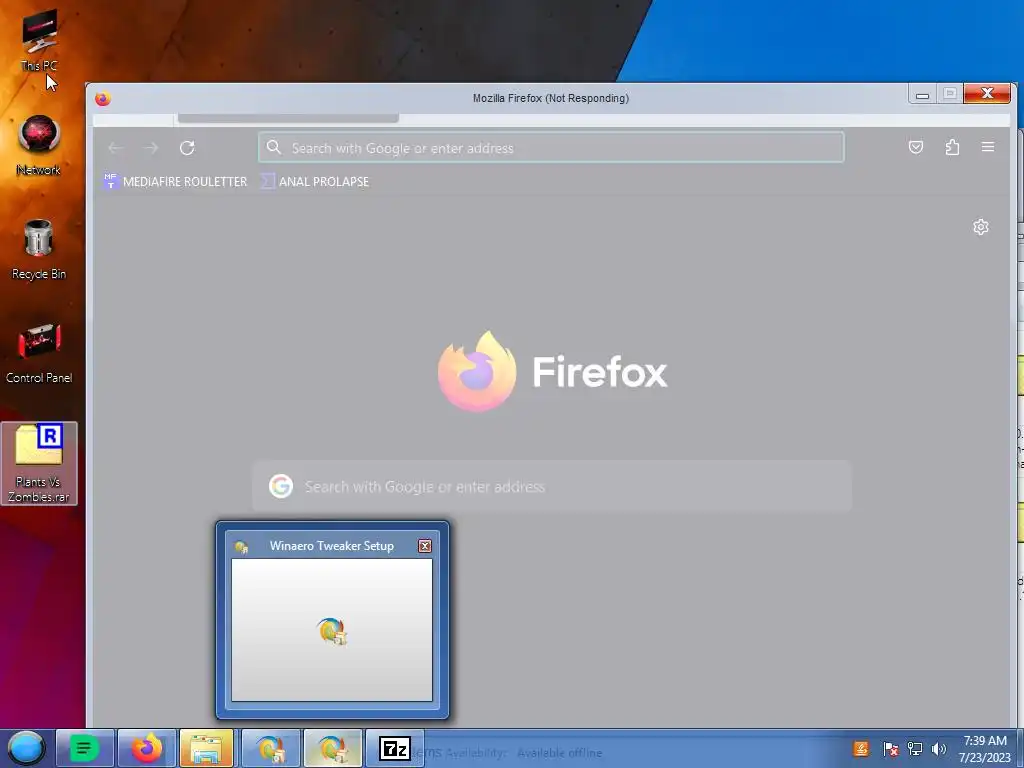Click the orange Java update tray icon
Screen dimensions: 1024x768
point(861,749)
